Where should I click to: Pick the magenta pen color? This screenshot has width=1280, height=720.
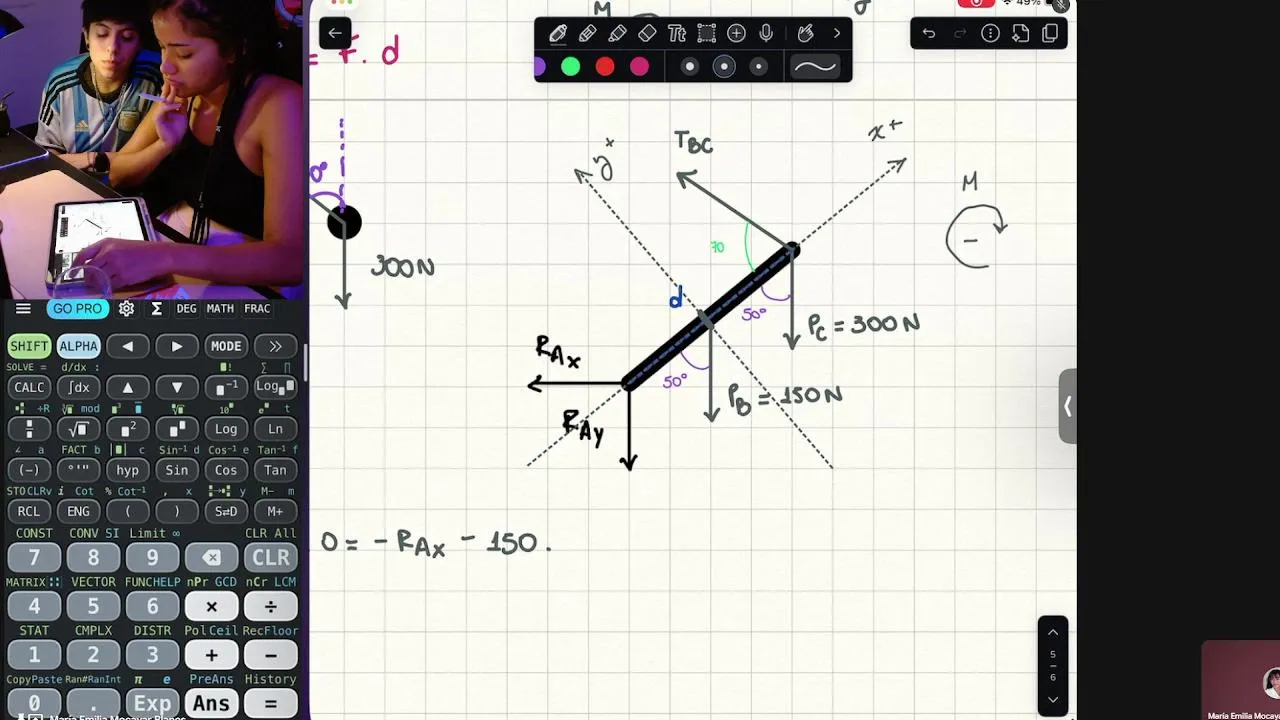click(640, 67)
